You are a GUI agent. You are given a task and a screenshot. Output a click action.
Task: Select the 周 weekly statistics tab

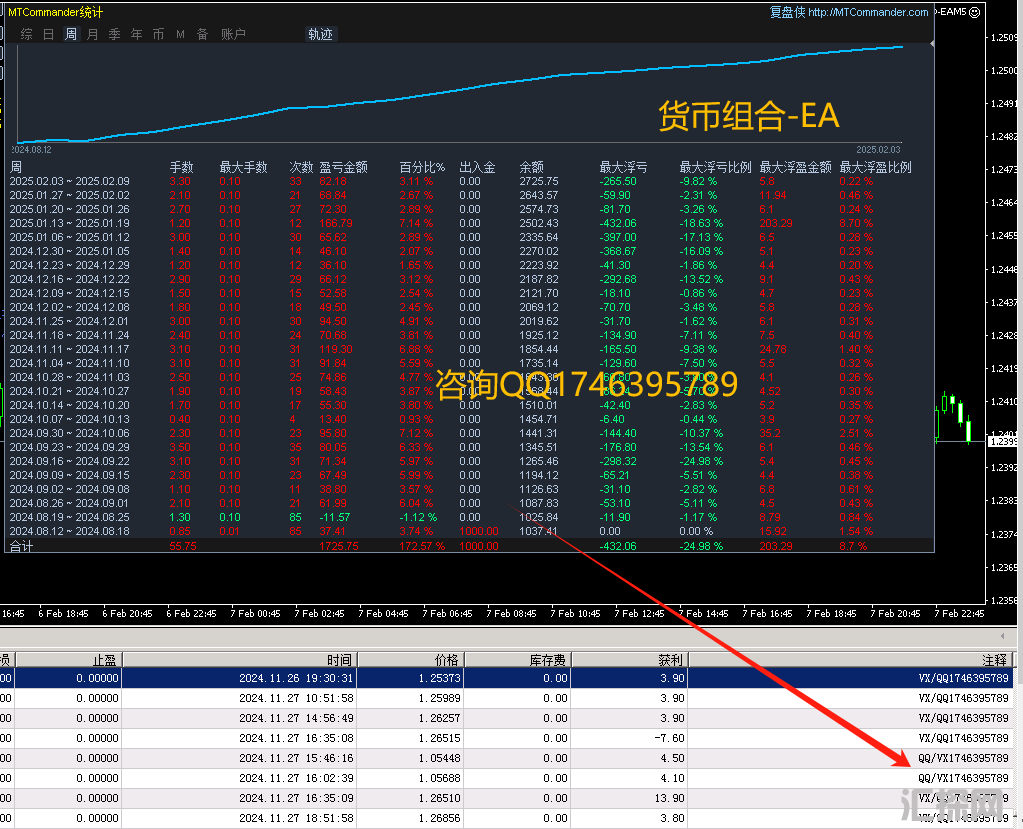[71, 34]
